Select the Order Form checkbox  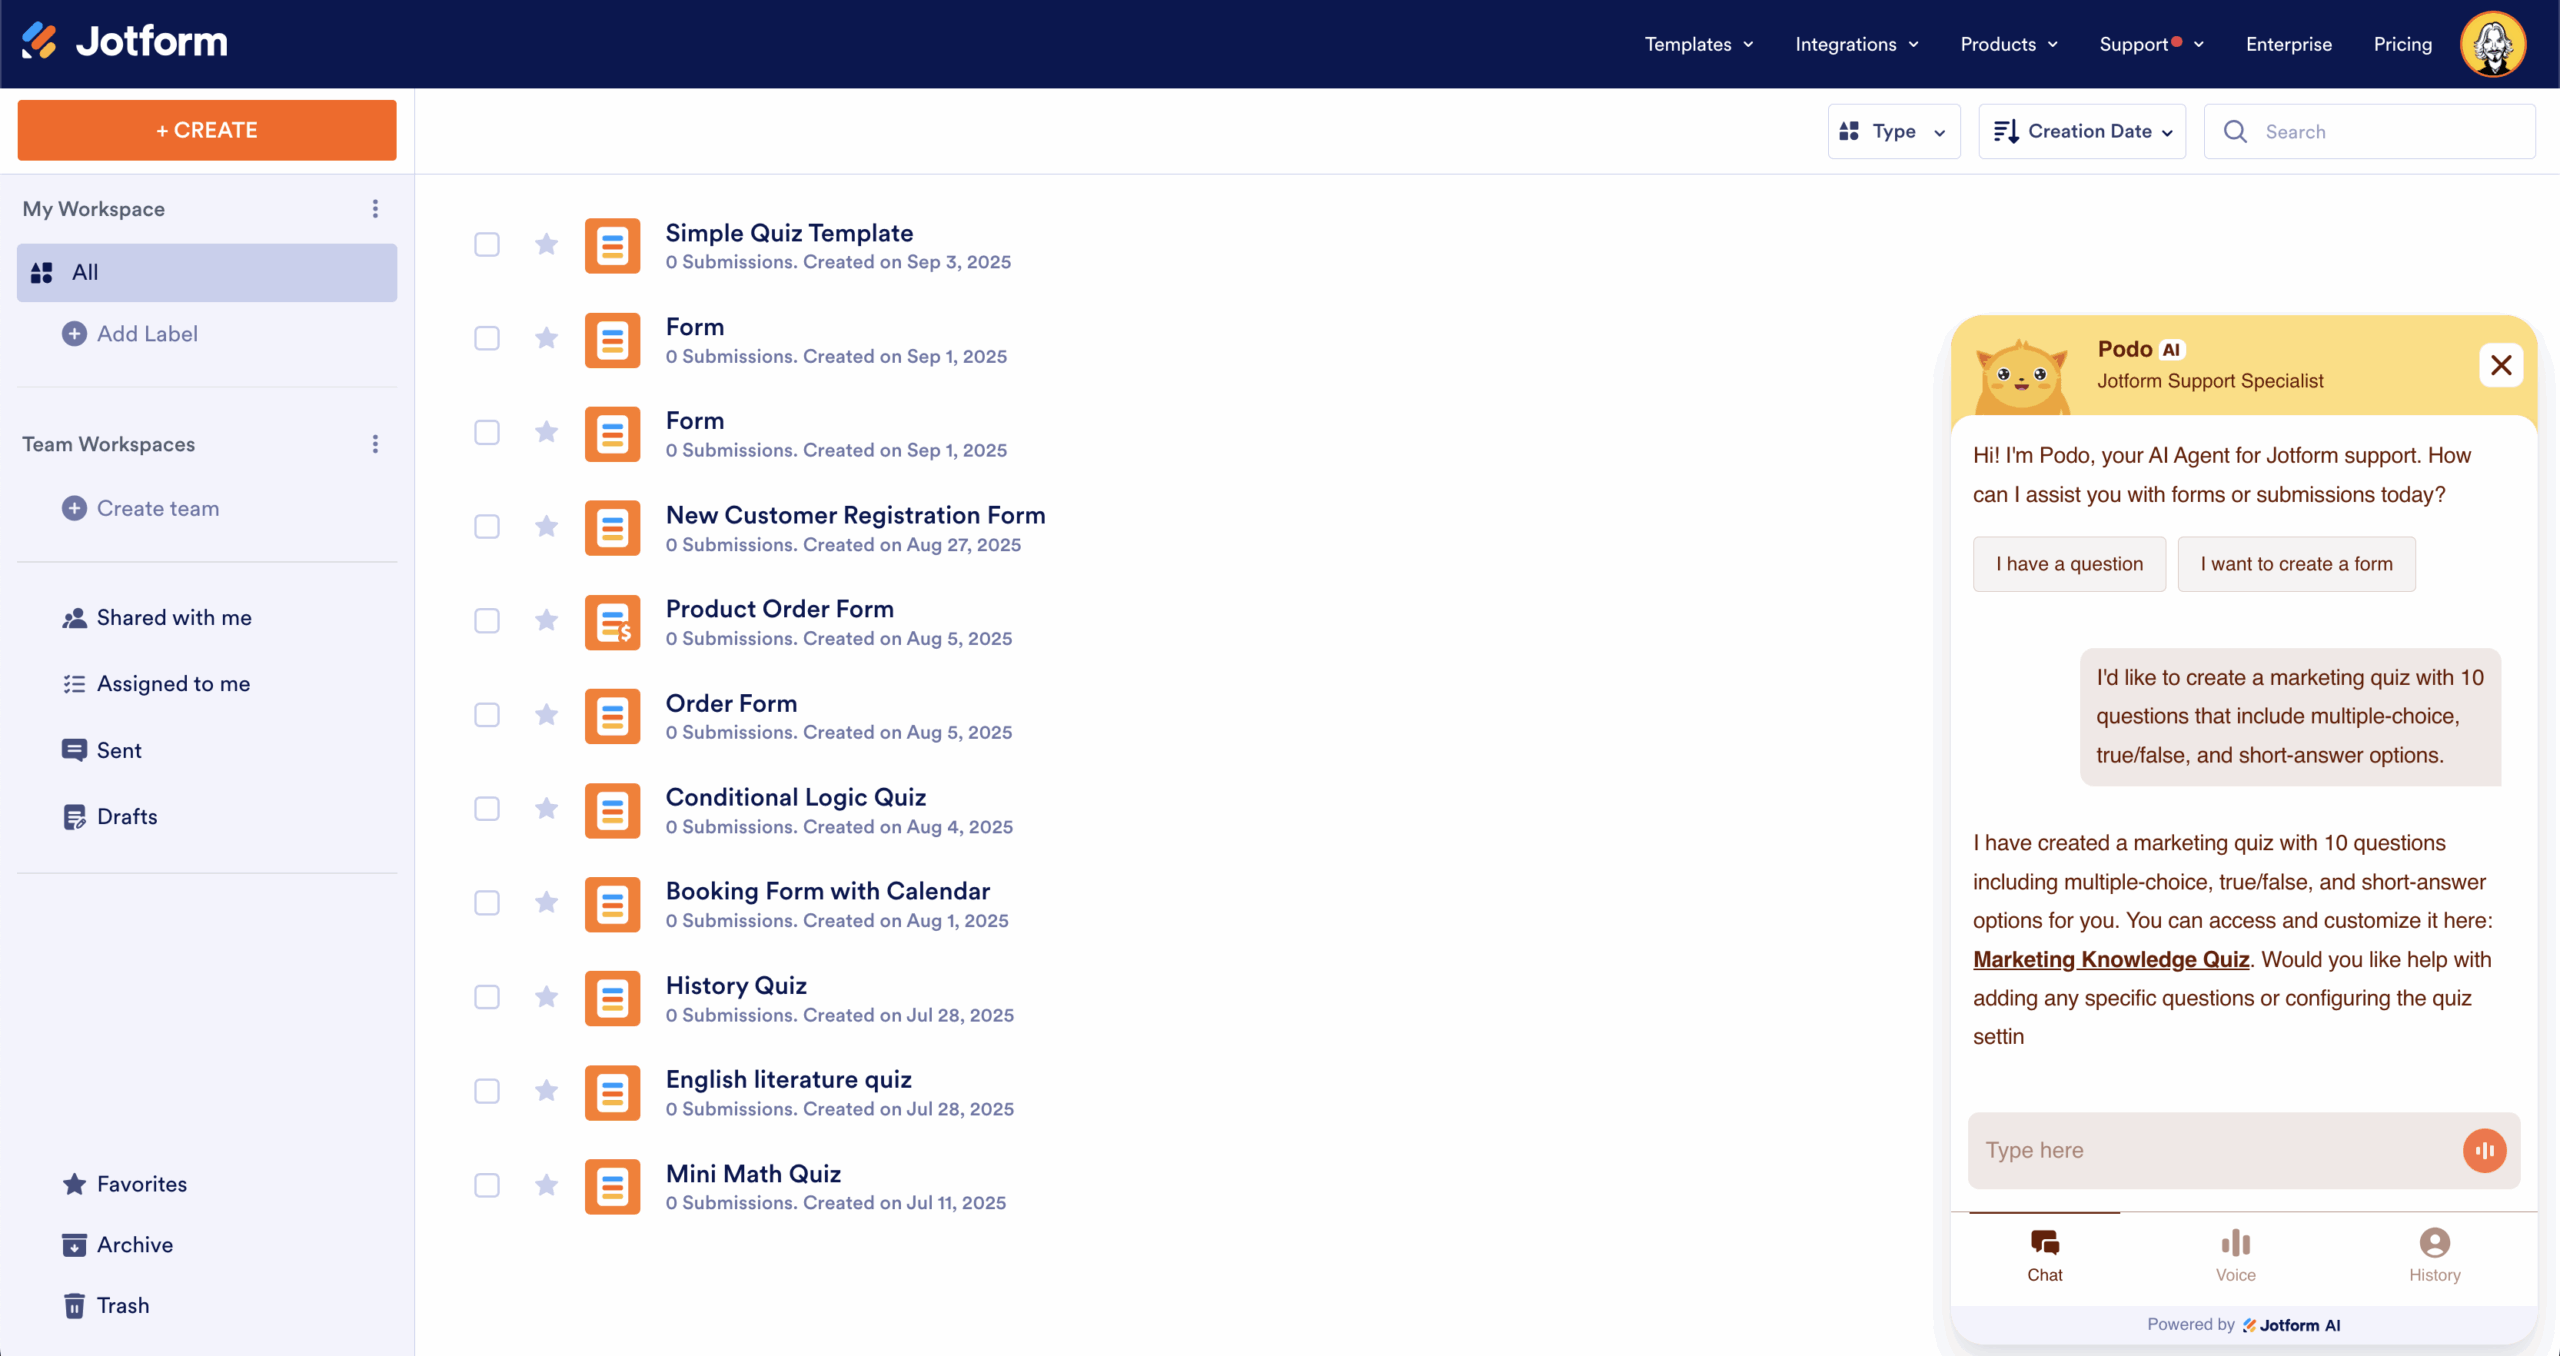tap(487, 715)
